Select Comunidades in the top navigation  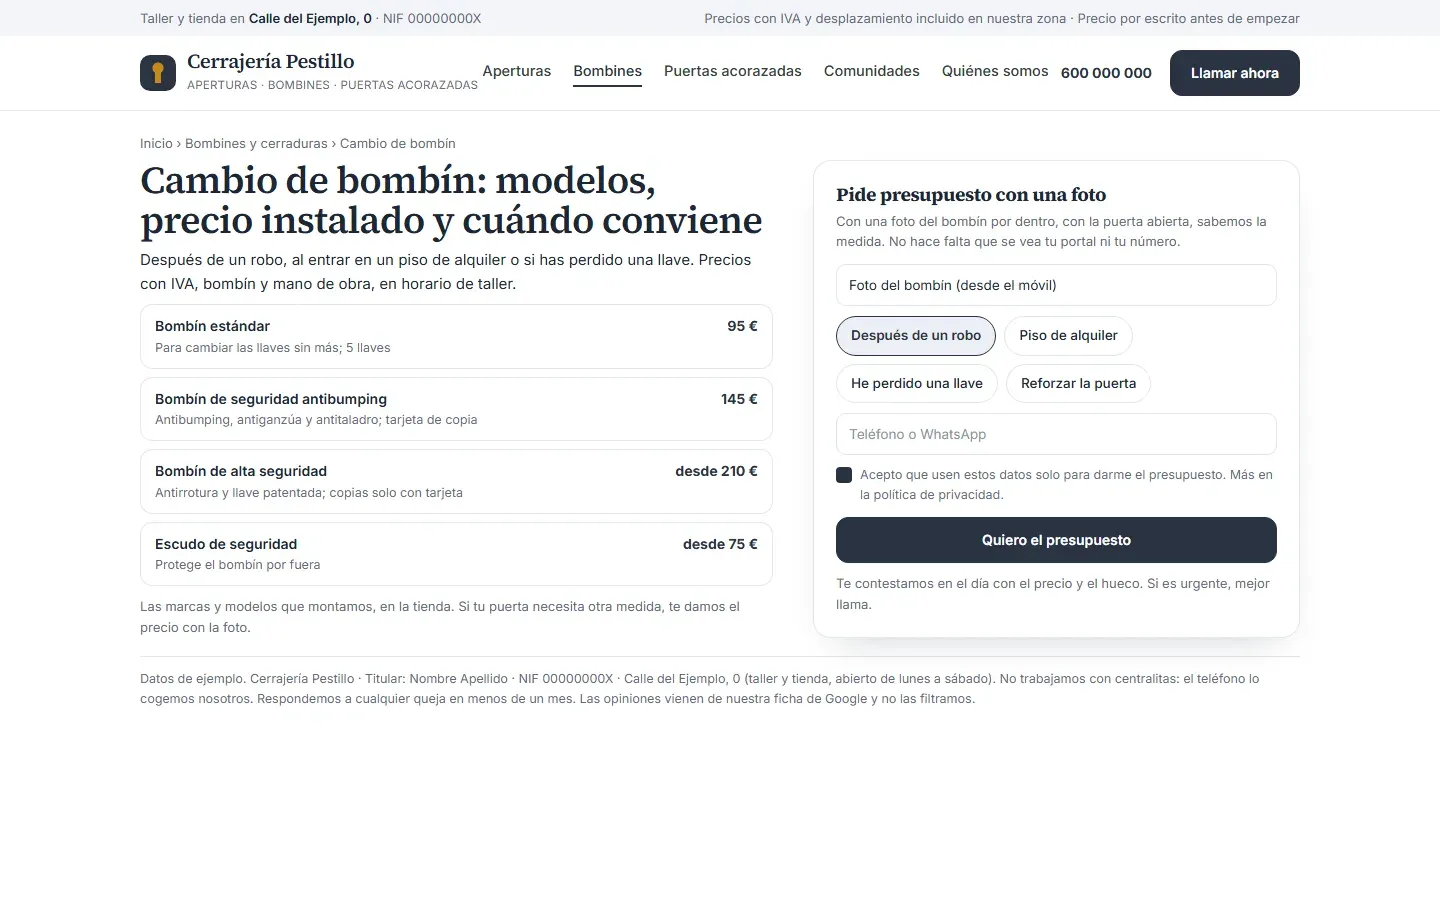coord(872,71)
